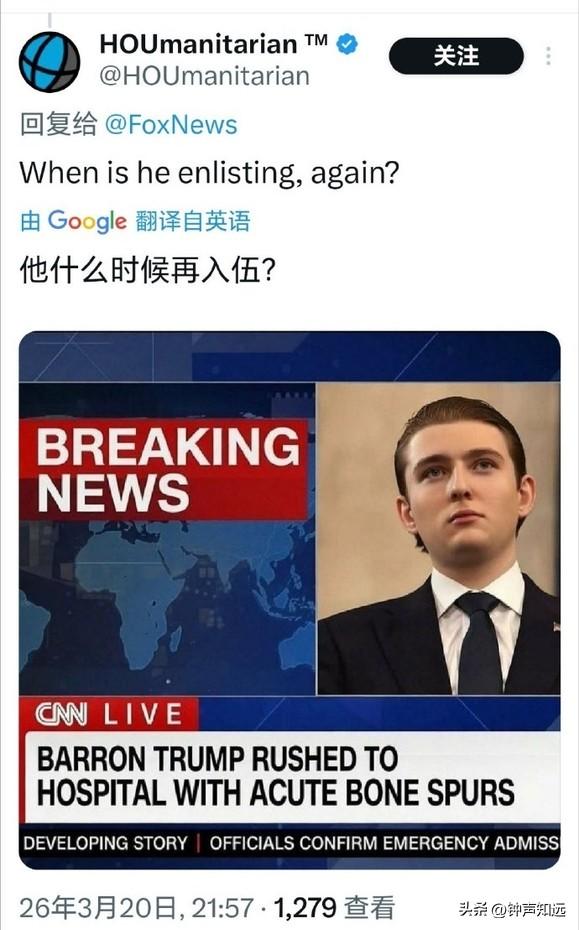579x930 pixels.
Task: Open the three-dot more options menu
Action: coord(548,56)
